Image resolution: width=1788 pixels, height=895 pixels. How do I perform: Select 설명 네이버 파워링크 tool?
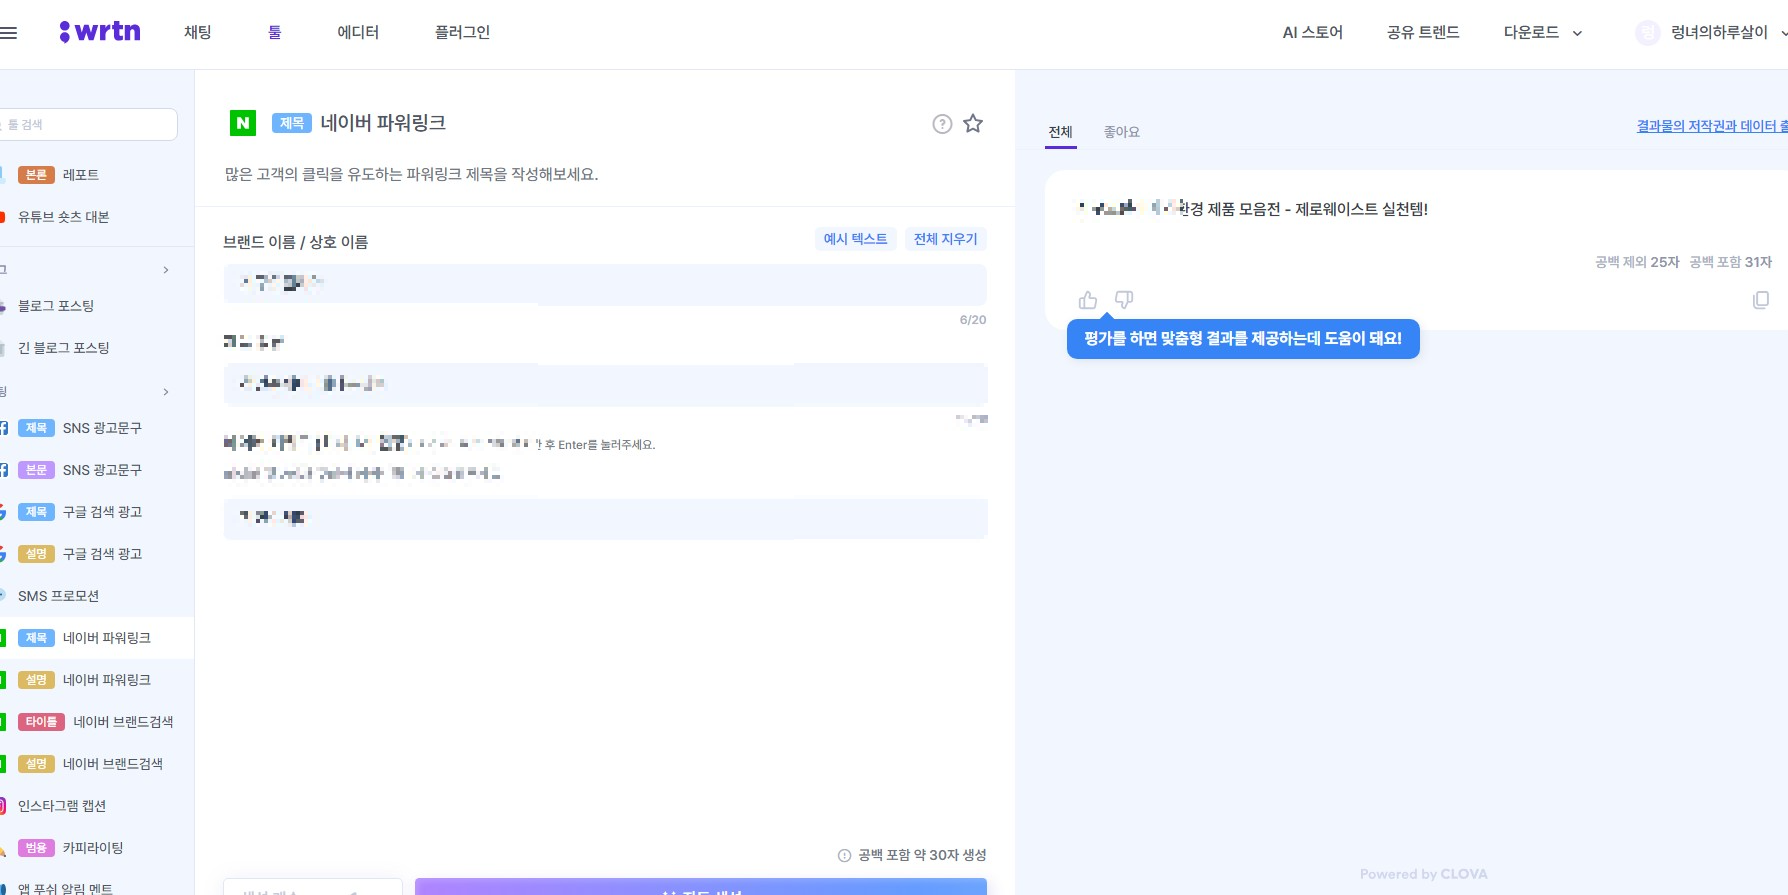pos(97,680)
